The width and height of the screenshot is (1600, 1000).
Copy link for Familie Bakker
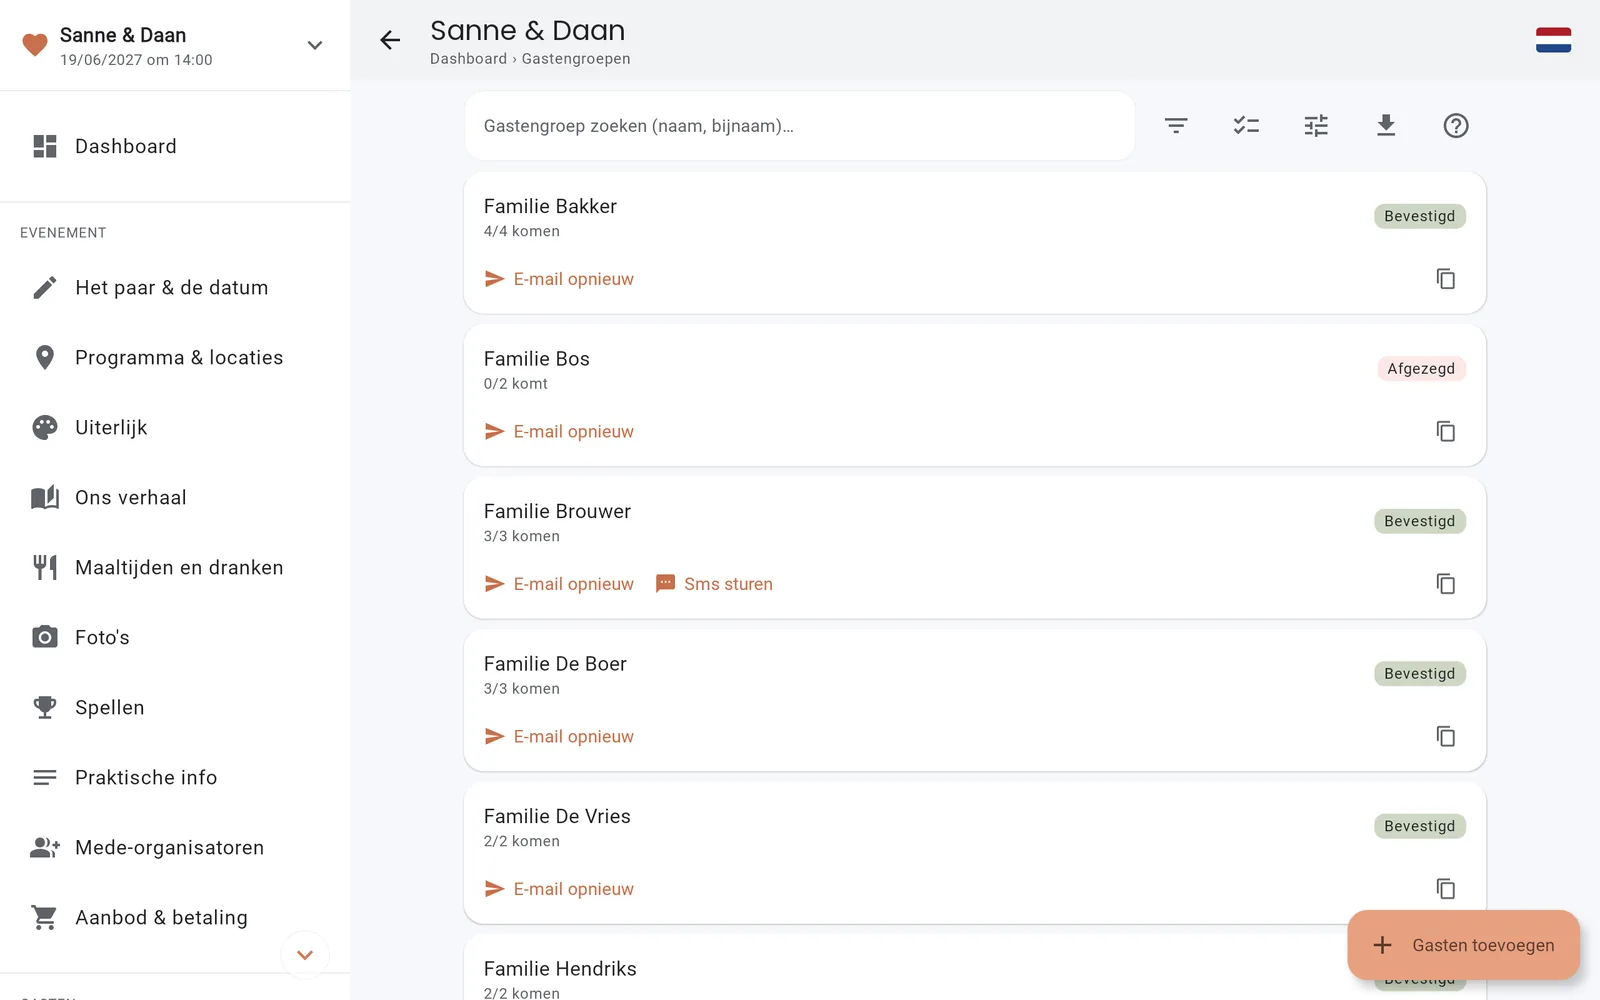coord(1446,279)
